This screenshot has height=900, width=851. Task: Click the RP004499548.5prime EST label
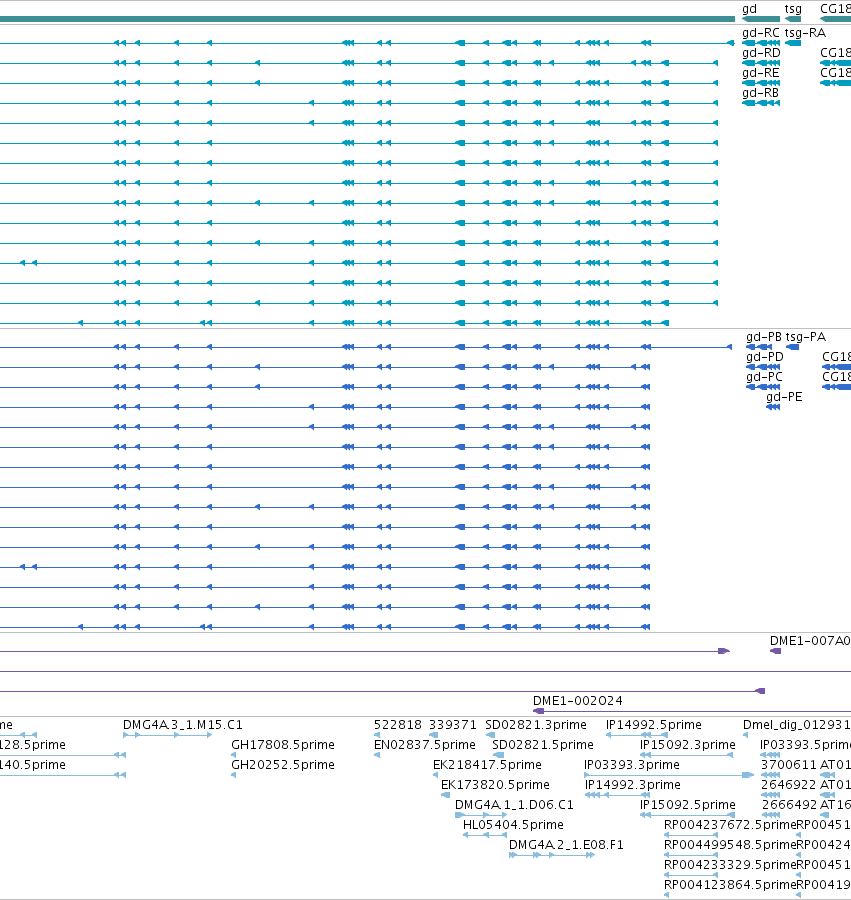(730, 845)
